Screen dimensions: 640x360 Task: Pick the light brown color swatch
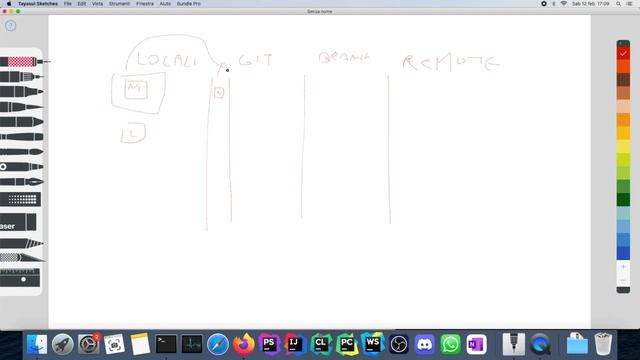(623, 93)
